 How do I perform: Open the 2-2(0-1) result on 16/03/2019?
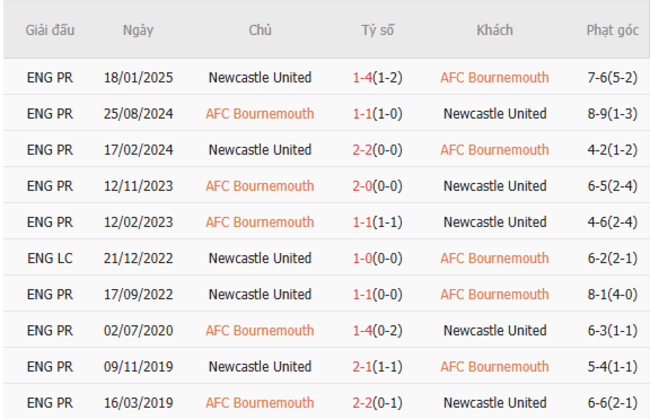pos(377,402)
